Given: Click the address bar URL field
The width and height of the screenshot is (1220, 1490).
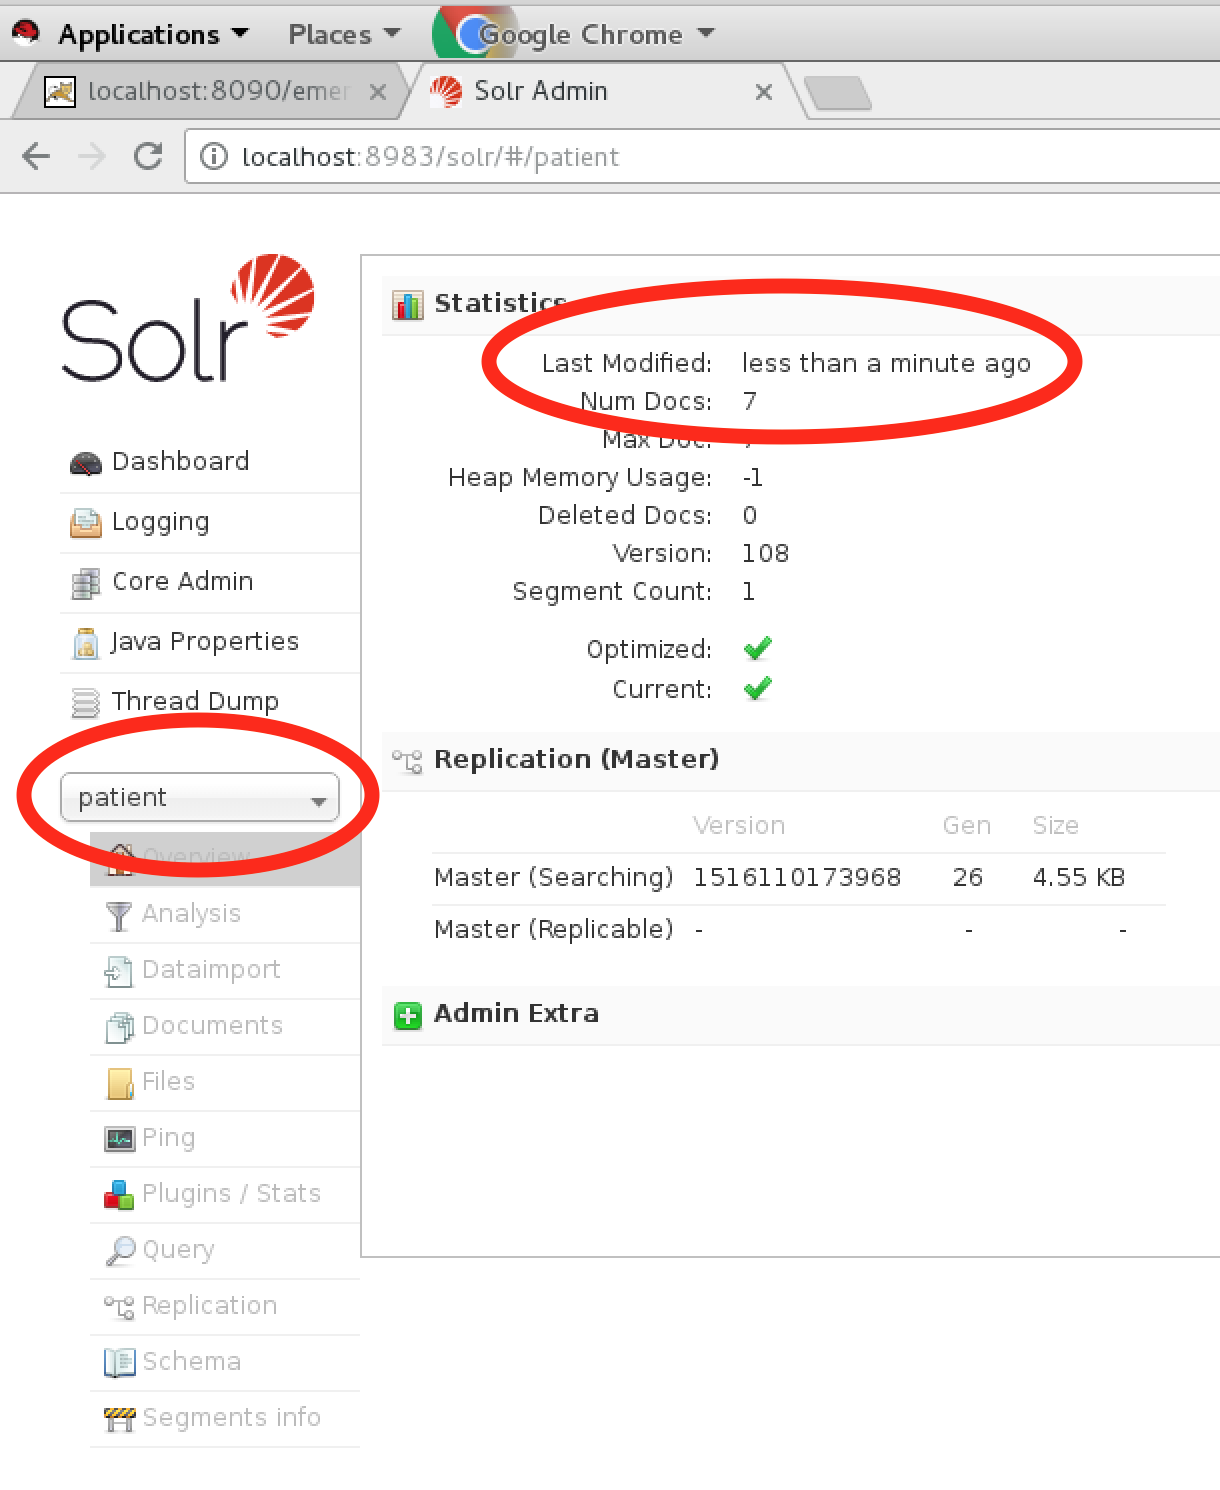Looking at the screenshot, I should tap(700, 157).
